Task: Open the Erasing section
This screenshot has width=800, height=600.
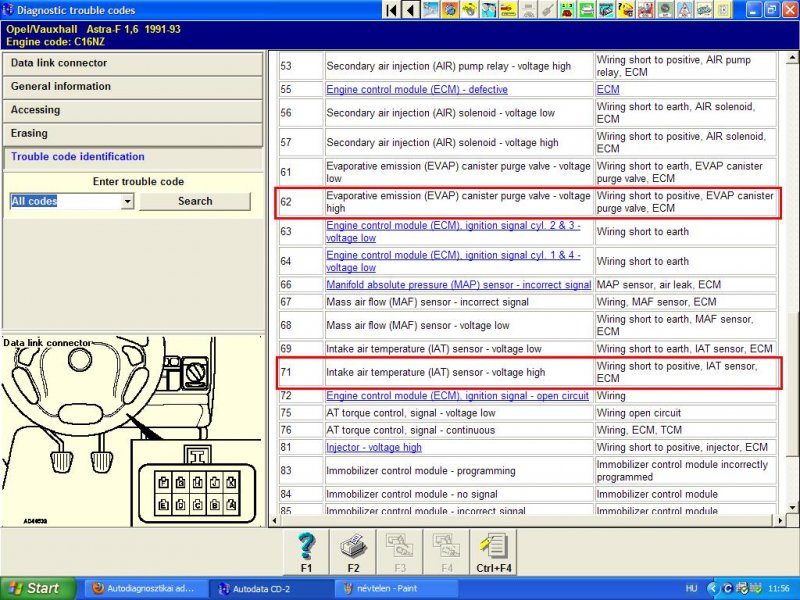Action: point(133,134)
